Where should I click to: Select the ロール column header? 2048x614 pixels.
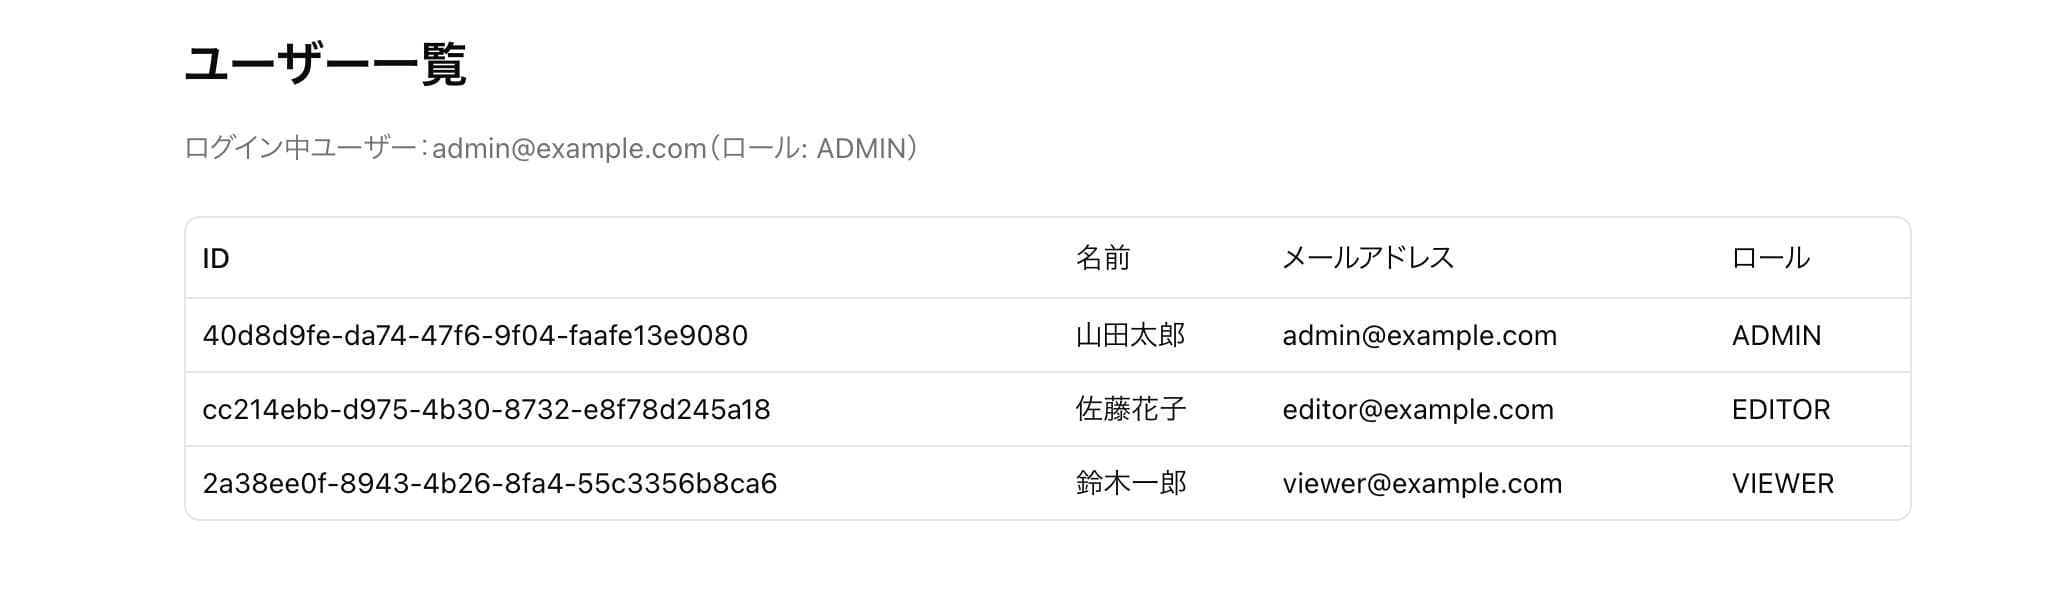point(1771,258)
